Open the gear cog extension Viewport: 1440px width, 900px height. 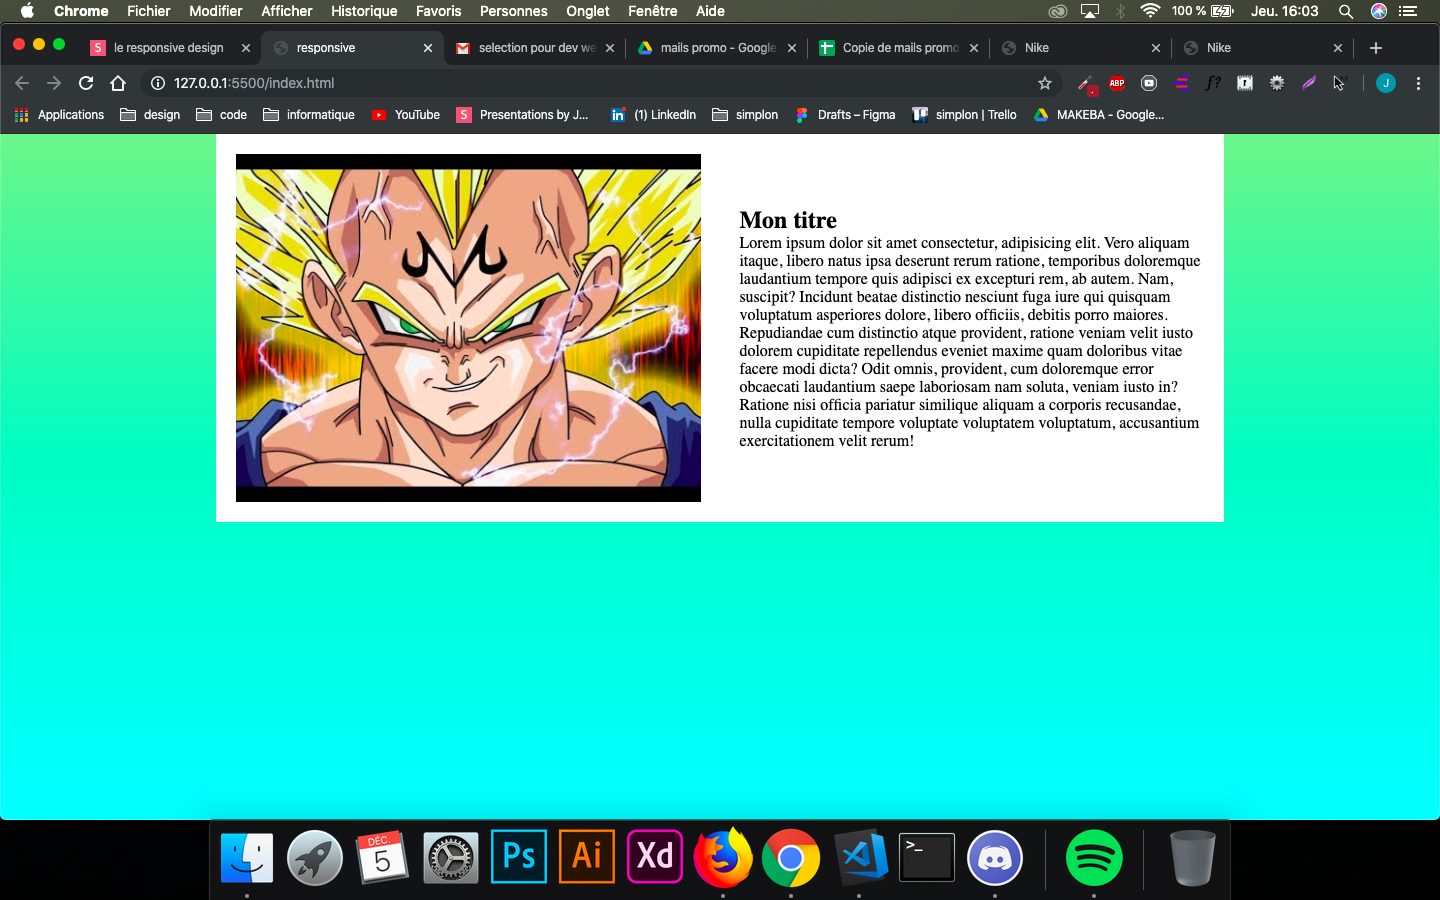pyautogui.click(x=1277, y=83)
